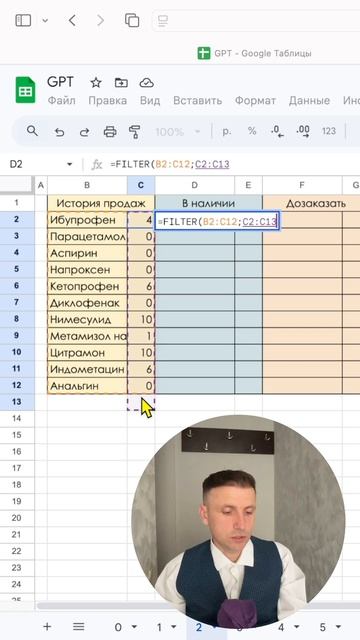Viewport: 360px width, 640px height.
Task: Click the formula bar FILTER text
Action: pos(170,164)
